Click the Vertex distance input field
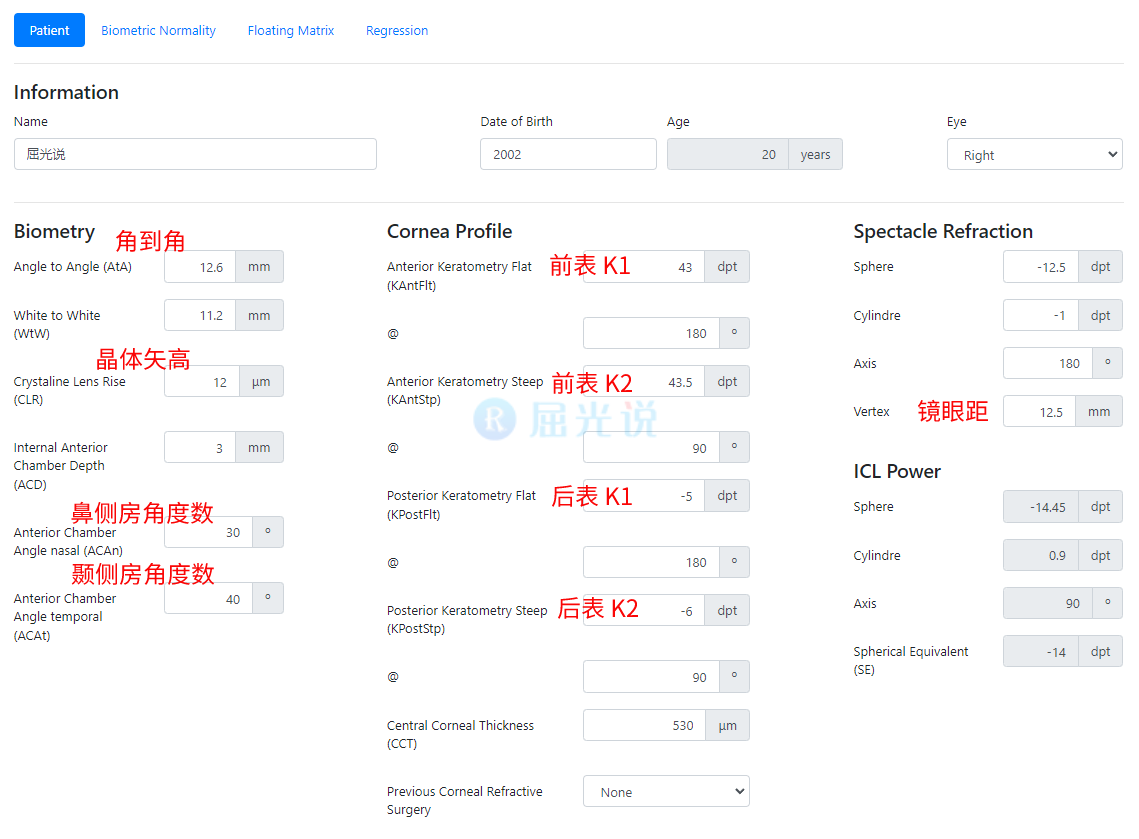 pyautogui.click(x=1039, y=412)
